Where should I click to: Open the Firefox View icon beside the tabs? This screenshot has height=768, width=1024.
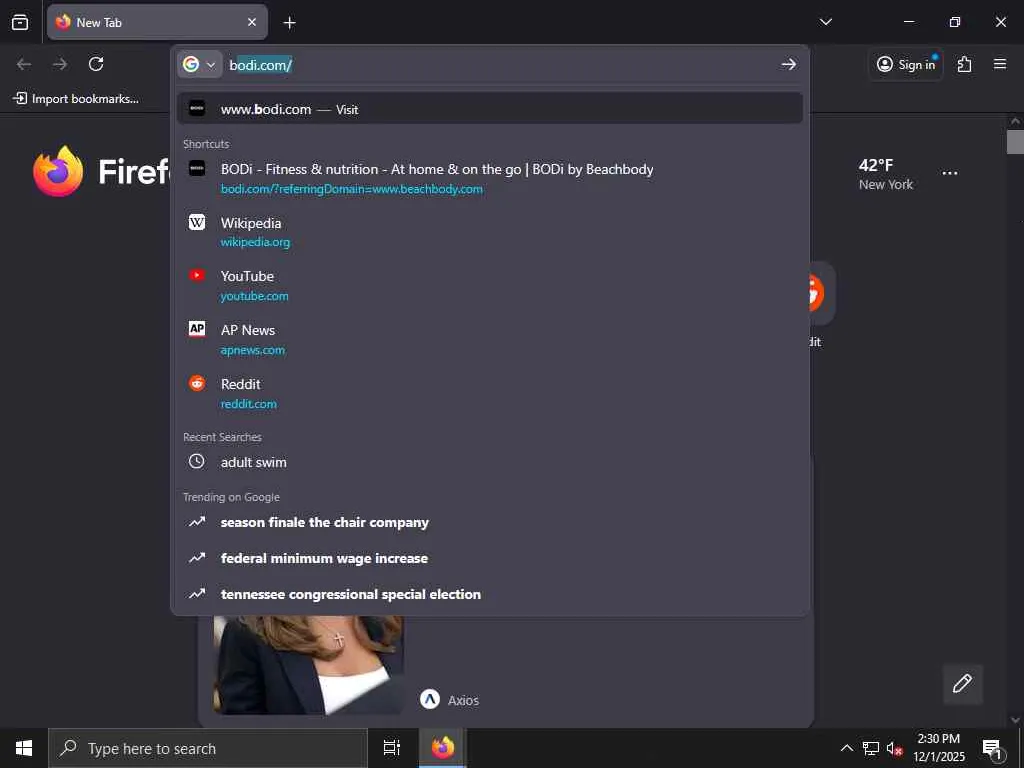20,22
